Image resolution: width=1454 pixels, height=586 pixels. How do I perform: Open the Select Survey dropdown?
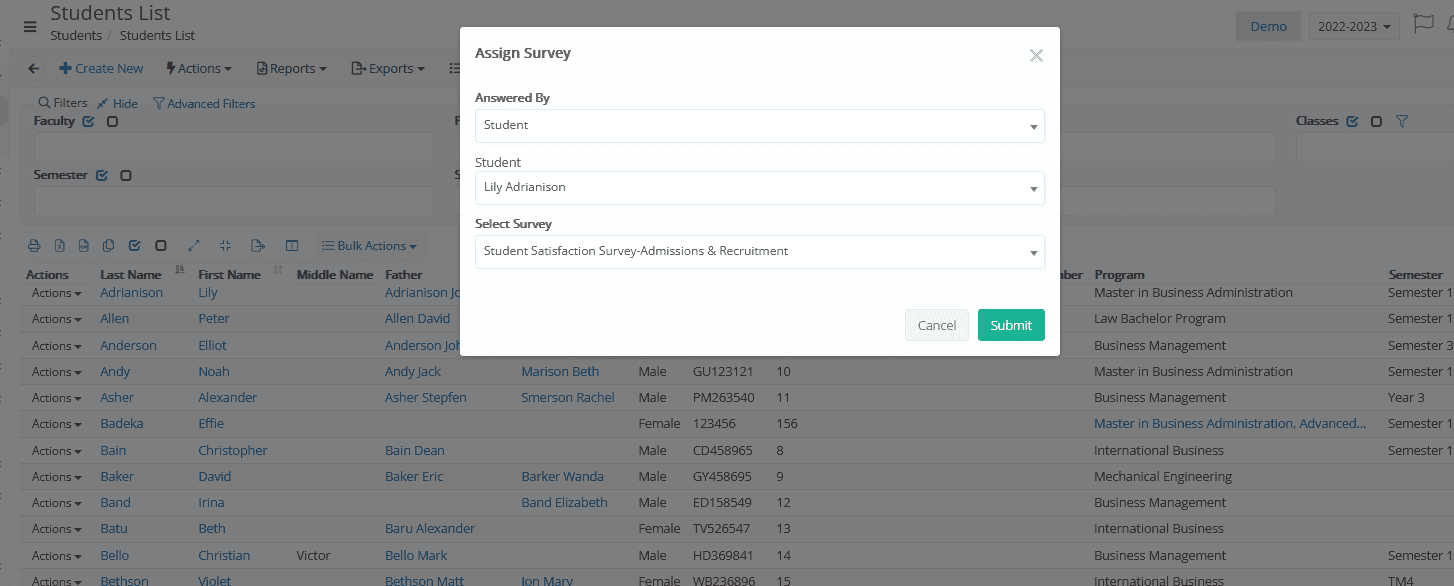[760, 252]
